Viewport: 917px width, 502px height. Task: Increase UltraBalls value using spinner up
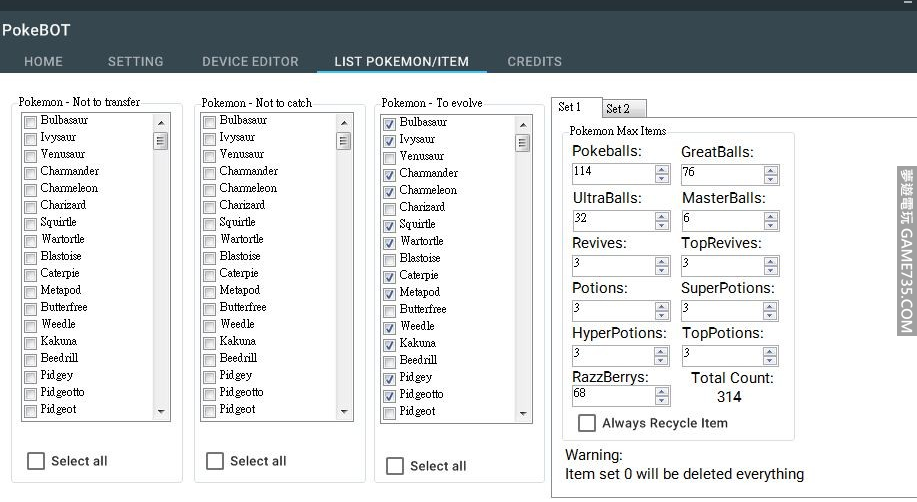(662, 215)
